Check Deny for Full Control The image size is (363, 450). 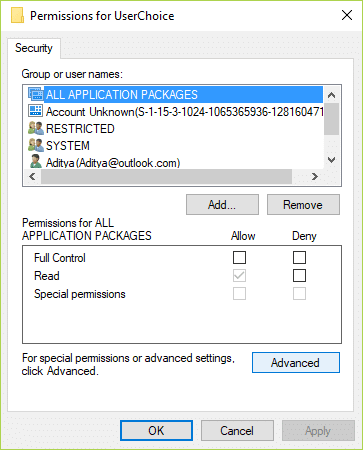tap(299, 257)
